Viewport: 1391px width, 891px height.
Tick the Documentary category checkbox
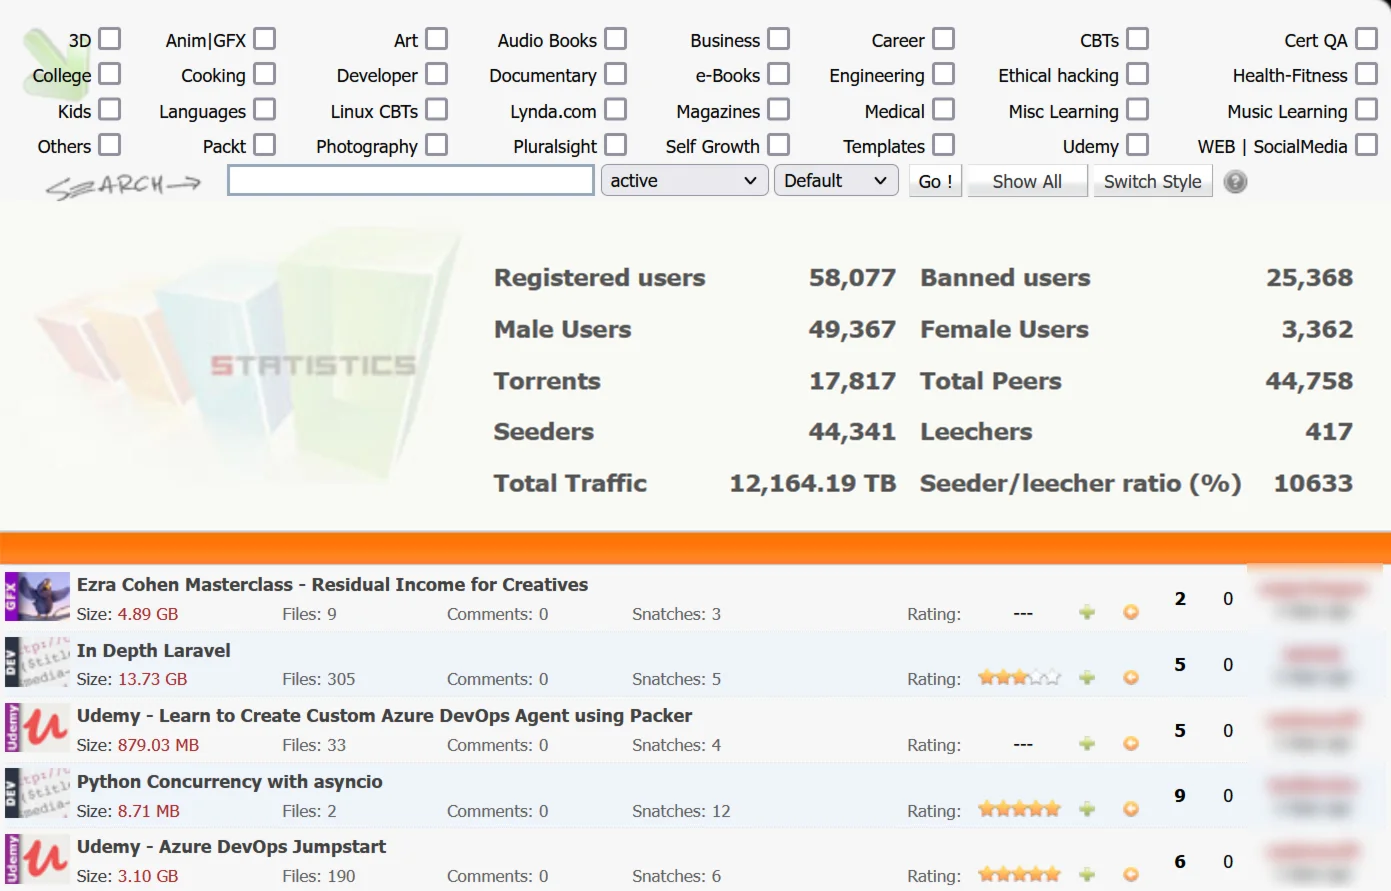(x=616, y=74)
